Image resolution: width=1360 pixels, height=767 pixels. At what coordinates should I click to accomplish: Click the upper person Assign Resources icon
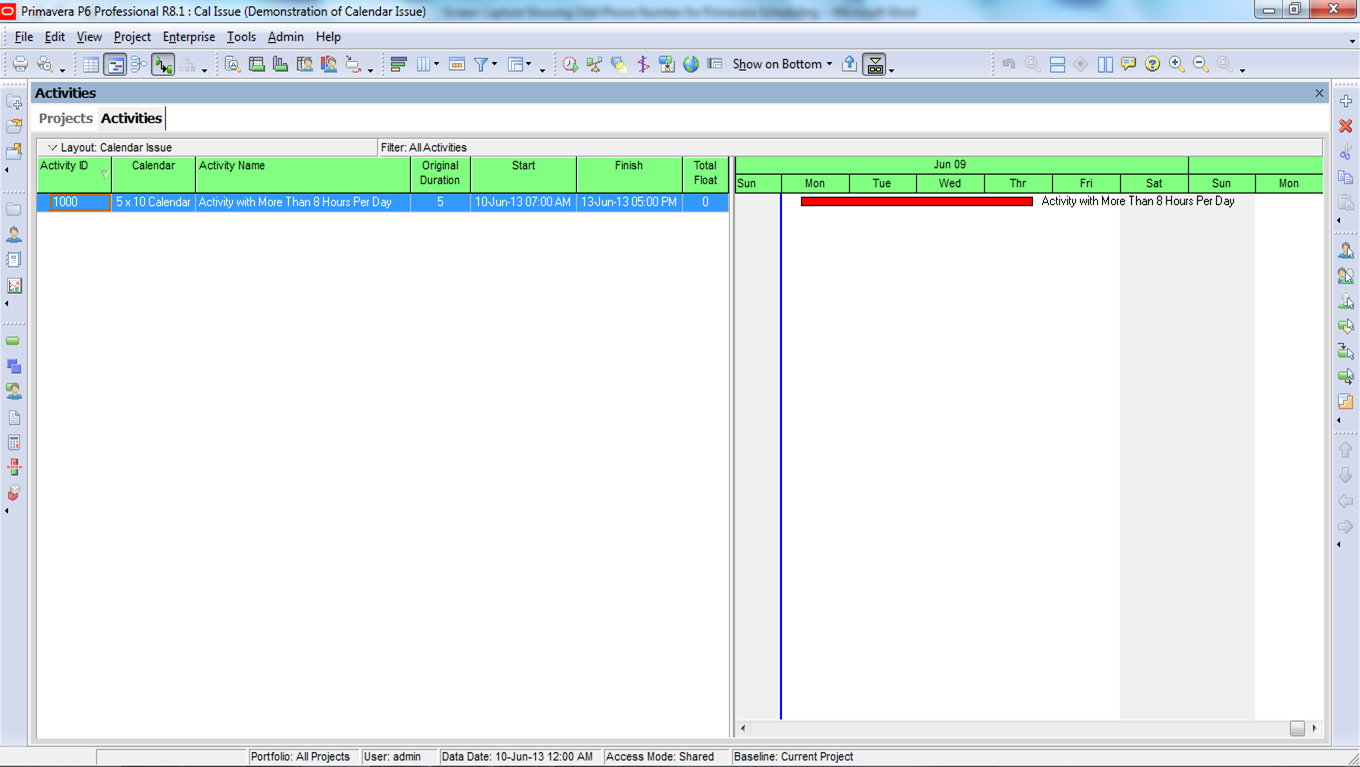pyautogui.click(x=1346, y=250)
